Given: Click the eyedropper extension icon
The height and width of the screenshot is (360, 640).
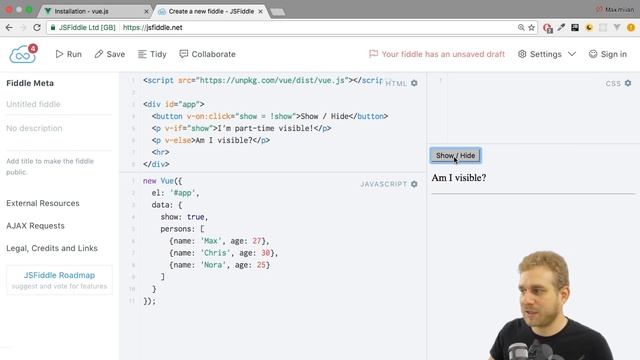Looking at the screenshot, I should (561, 27).
